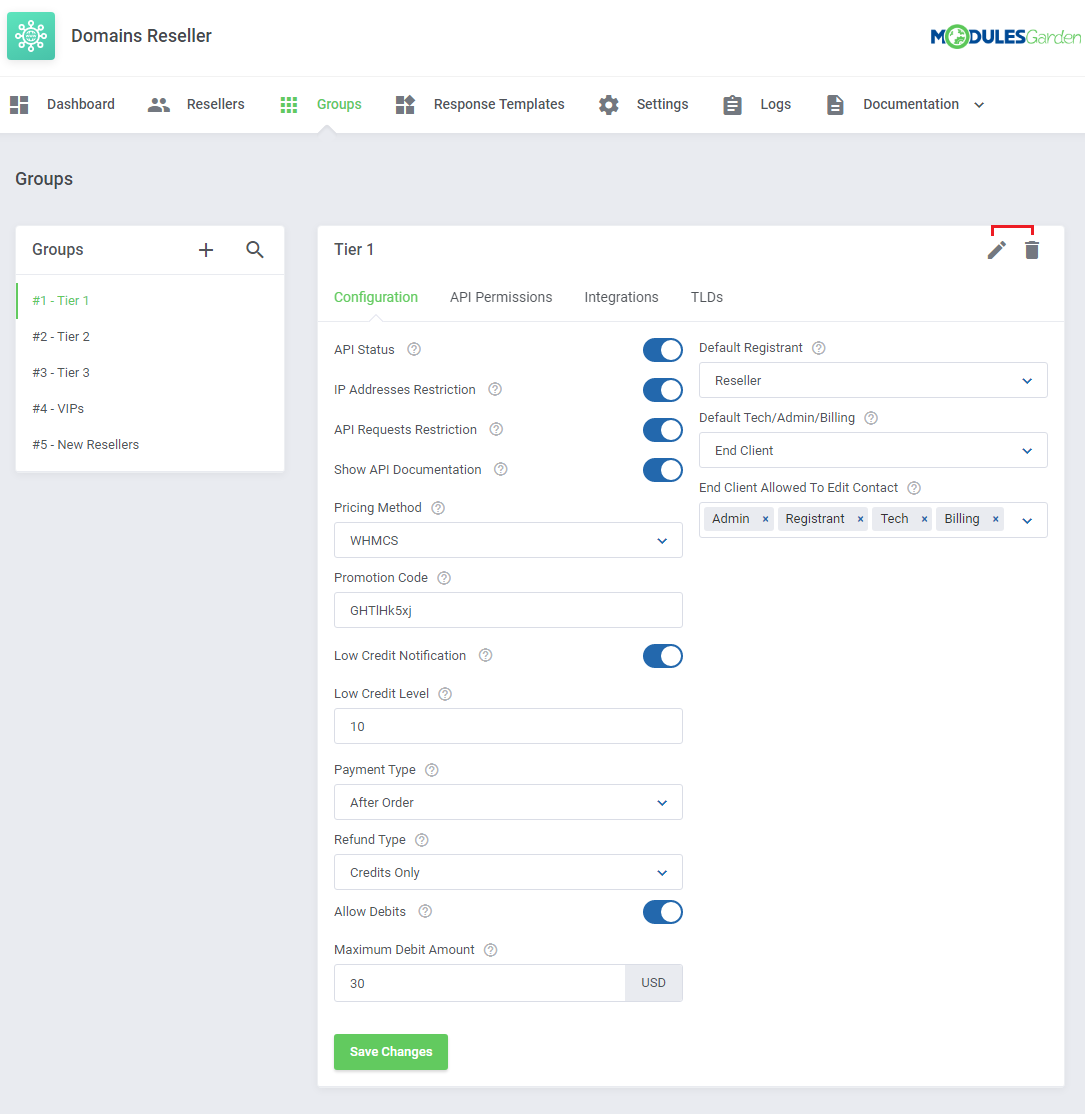Select group #4 - VIPs
Screen dimensions: 1085x1114
[150, 409]
